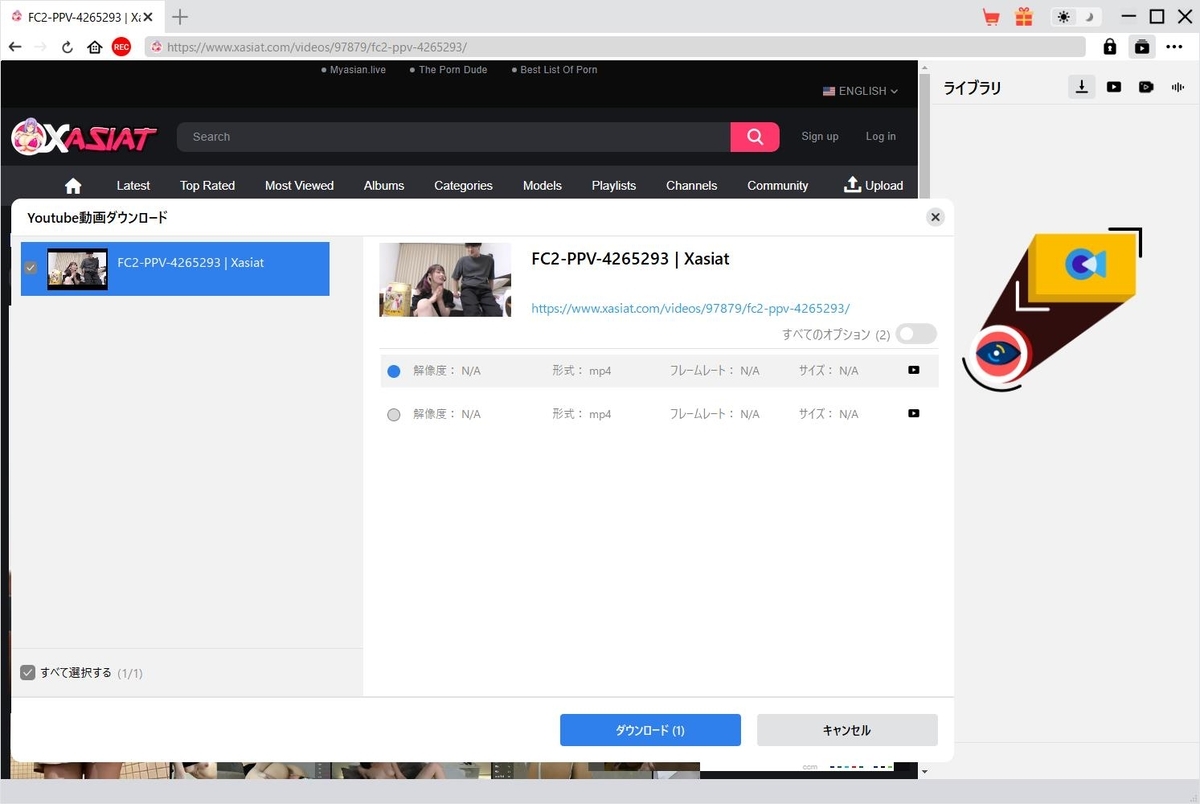Screen dimensions: 1200x804
Task: Enable the すべてのオプション switch
Action: [915, 334]
